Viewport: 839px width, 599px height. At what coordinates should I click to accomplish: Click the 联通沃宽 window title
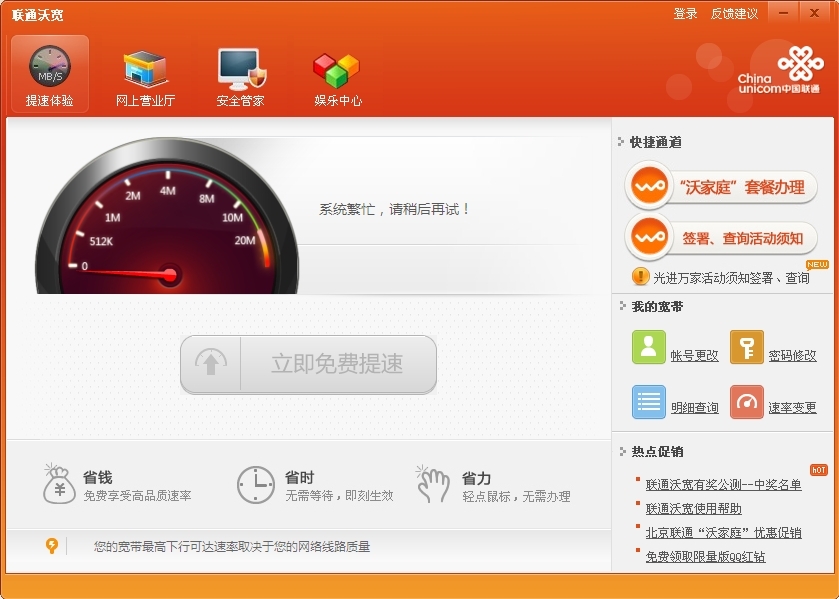(x=37, y=15)
